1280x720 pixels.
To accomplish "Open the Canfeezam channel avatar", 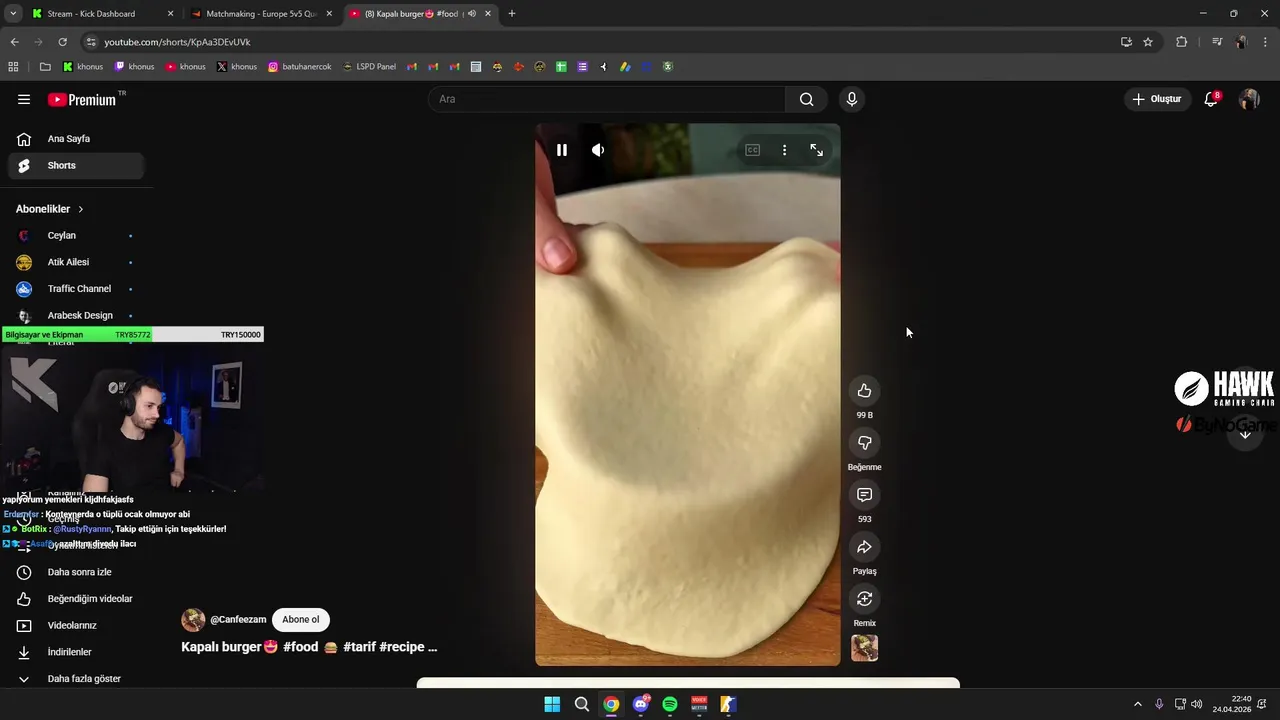I will pyautogui.click(x=193, y=620).
